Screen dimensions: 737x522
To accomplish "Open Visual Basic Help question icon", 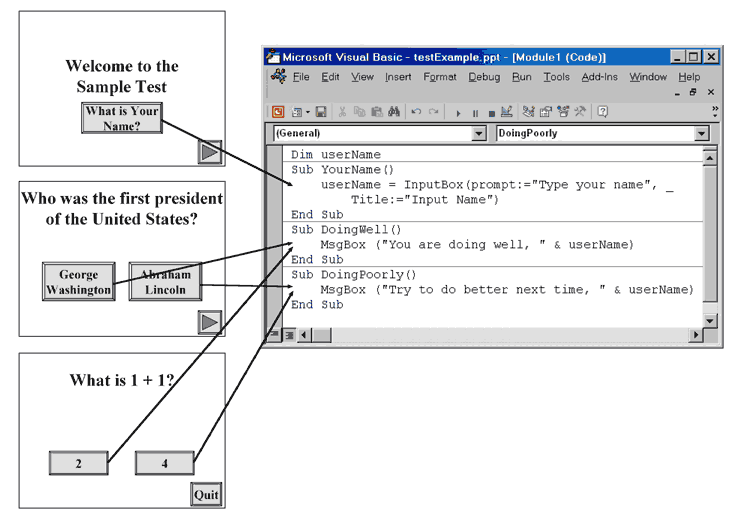I will 603,112.
